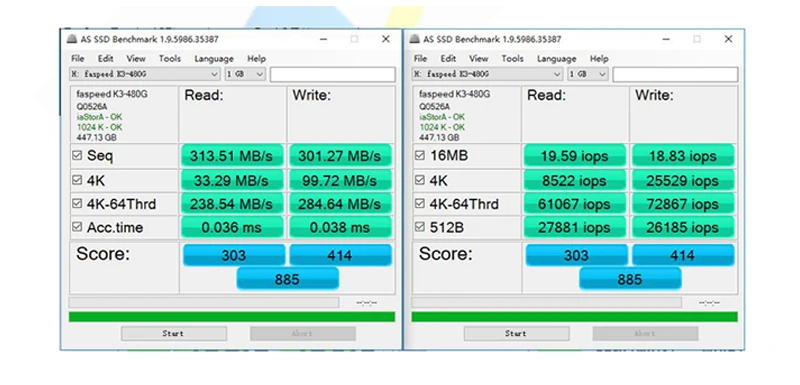Open Edit menu in right window
The image size is (800, 385).
click(x=448, y=59)
